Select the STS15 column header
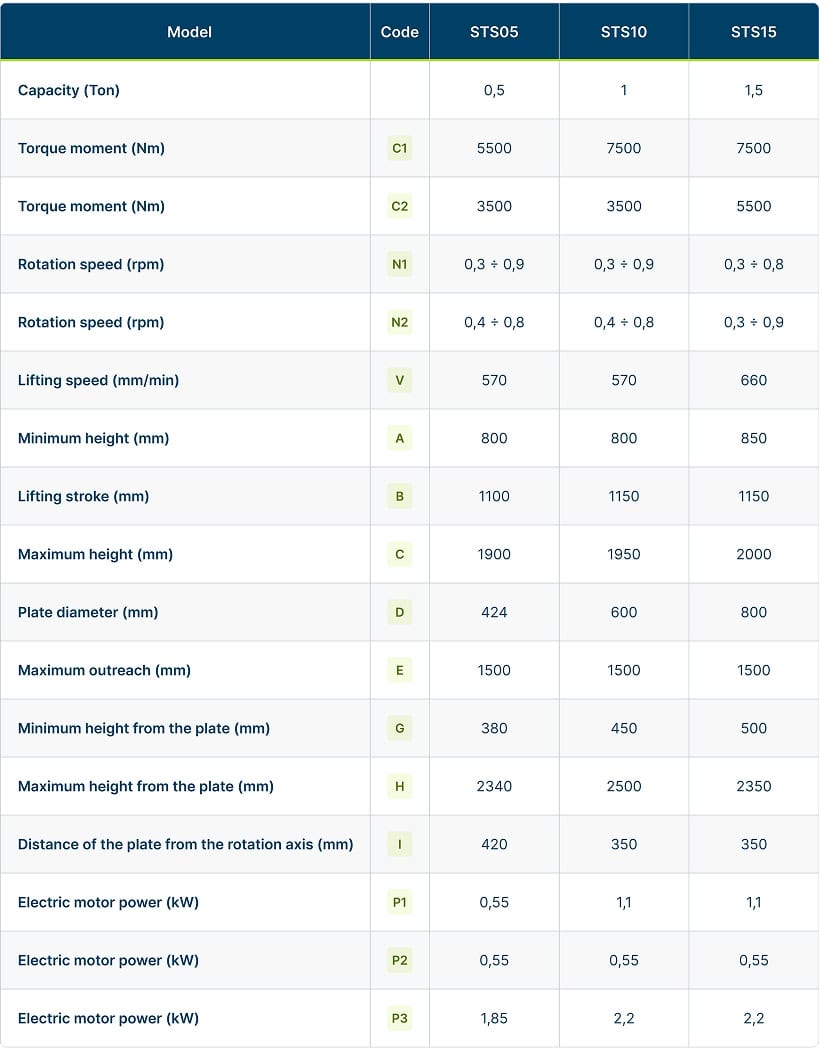The width and height of the screenshot is (819, 1050). pos(754,32)
